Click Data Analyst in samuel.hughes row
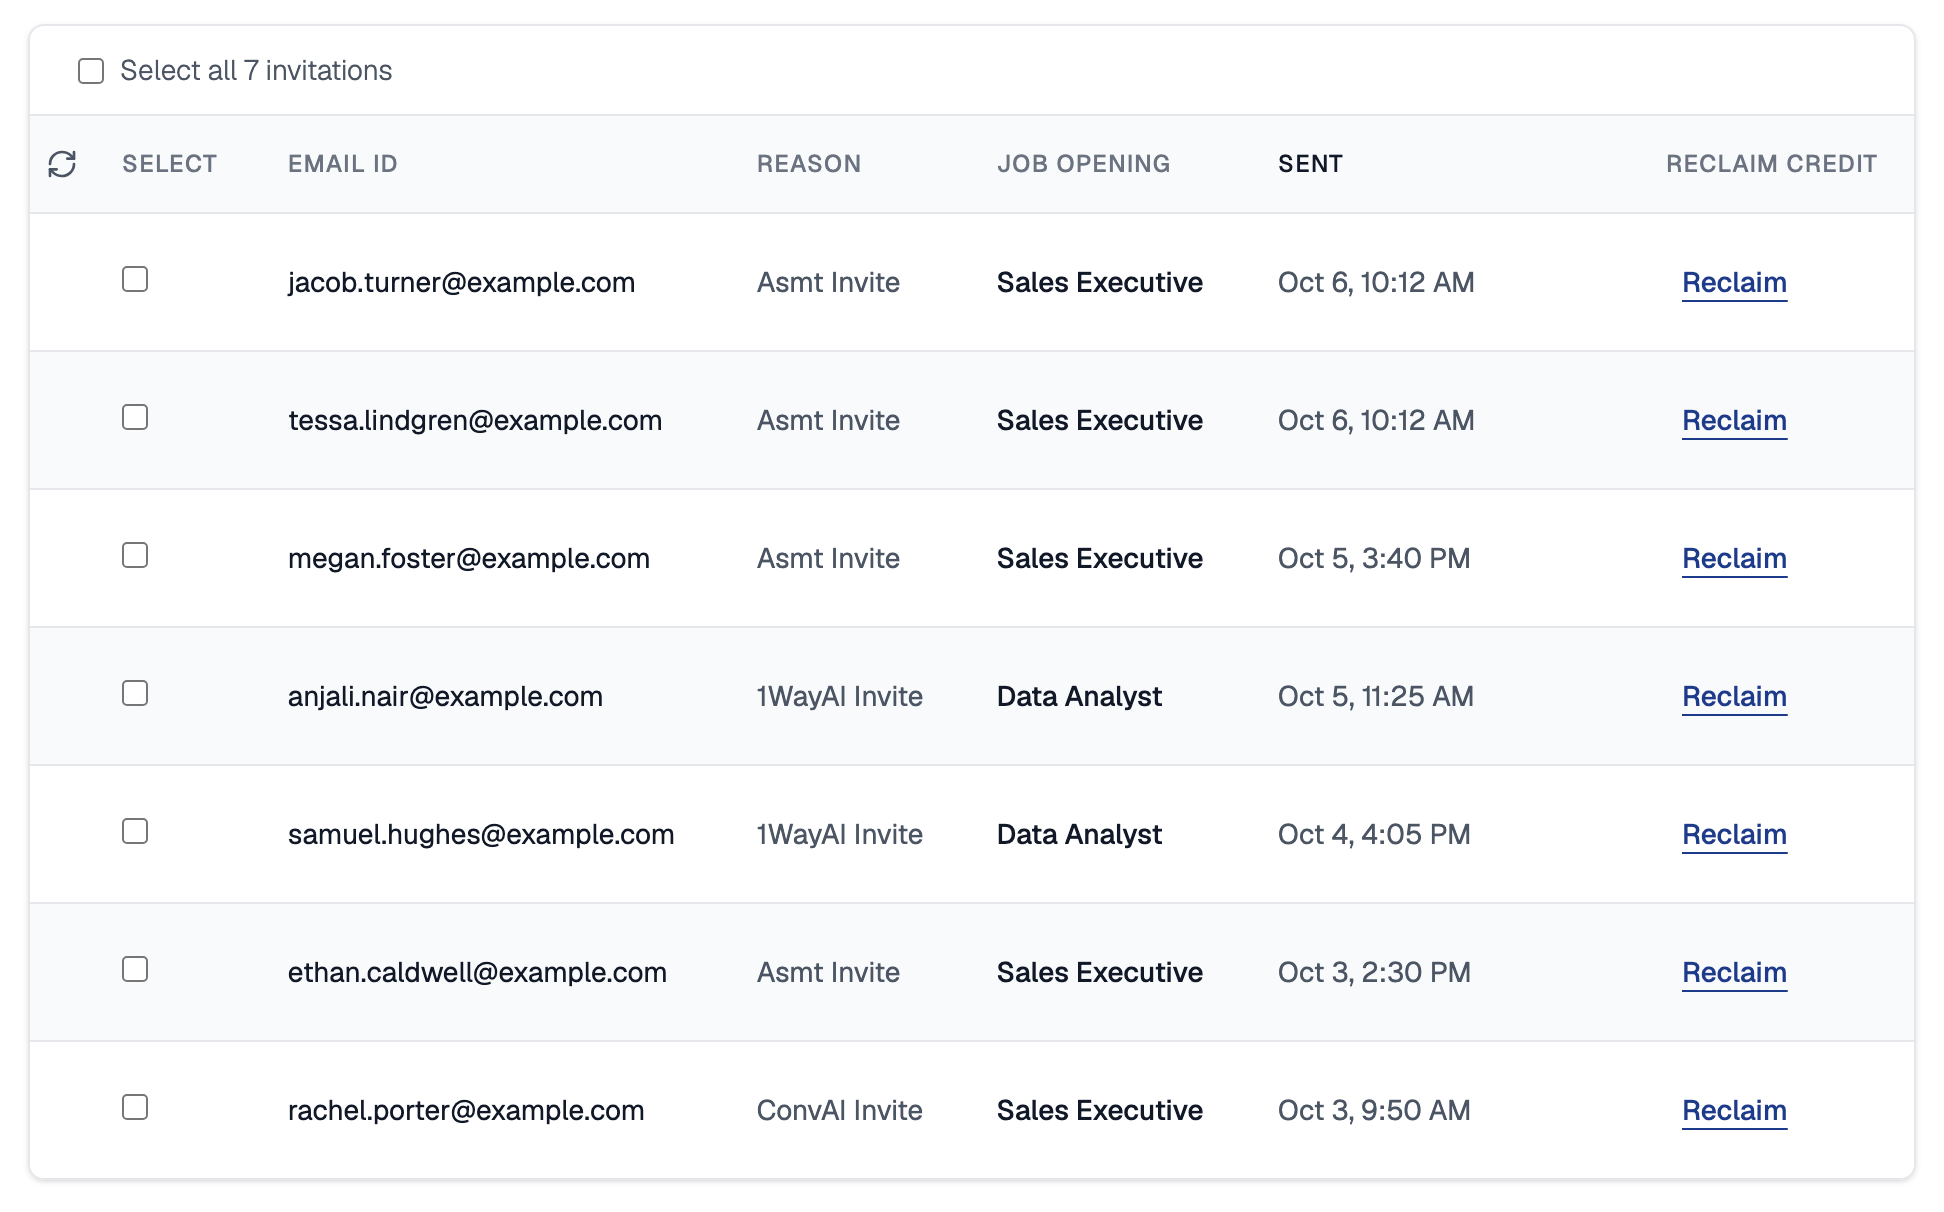1944x1212 pixels. (1080, 835)
